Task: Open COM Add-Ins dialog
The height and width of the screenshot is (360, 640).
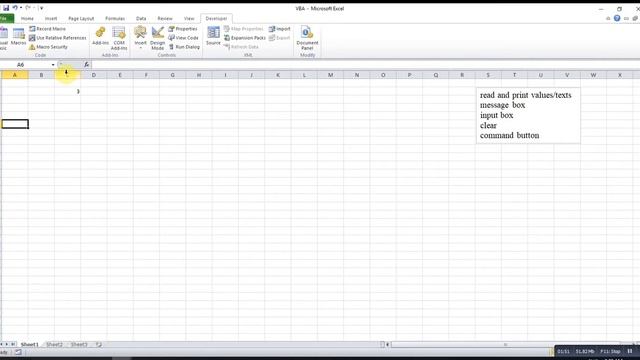Action: coord(119,38)
